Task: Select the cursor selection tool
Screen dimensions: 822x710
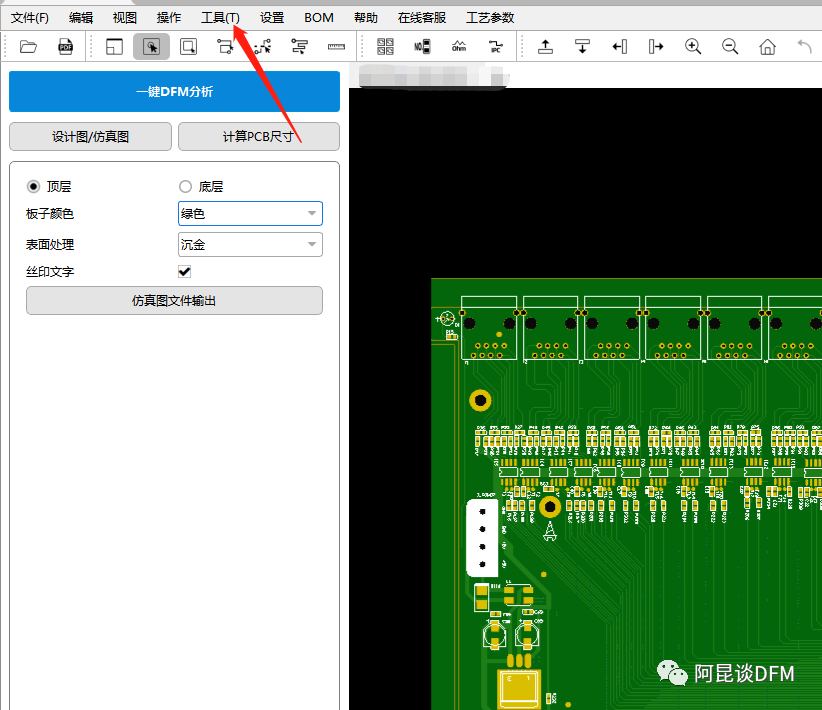Action: [151, 46]
